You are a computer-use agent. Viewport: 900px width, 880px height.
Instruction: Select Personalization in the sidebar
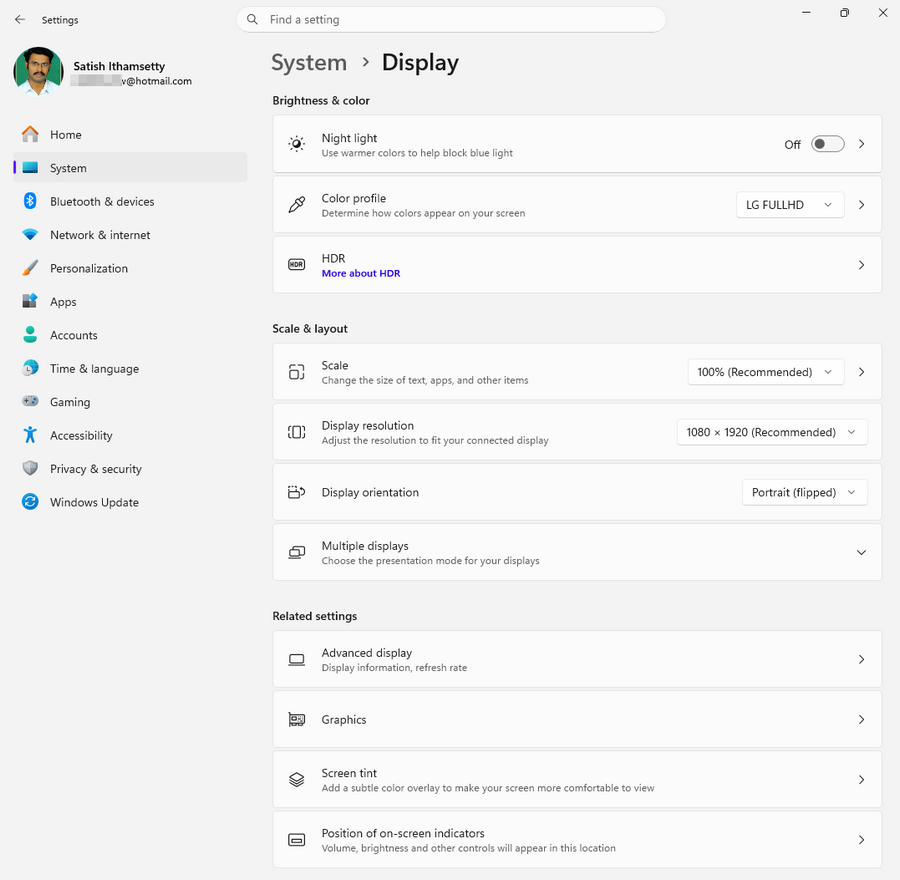(130, 268)
